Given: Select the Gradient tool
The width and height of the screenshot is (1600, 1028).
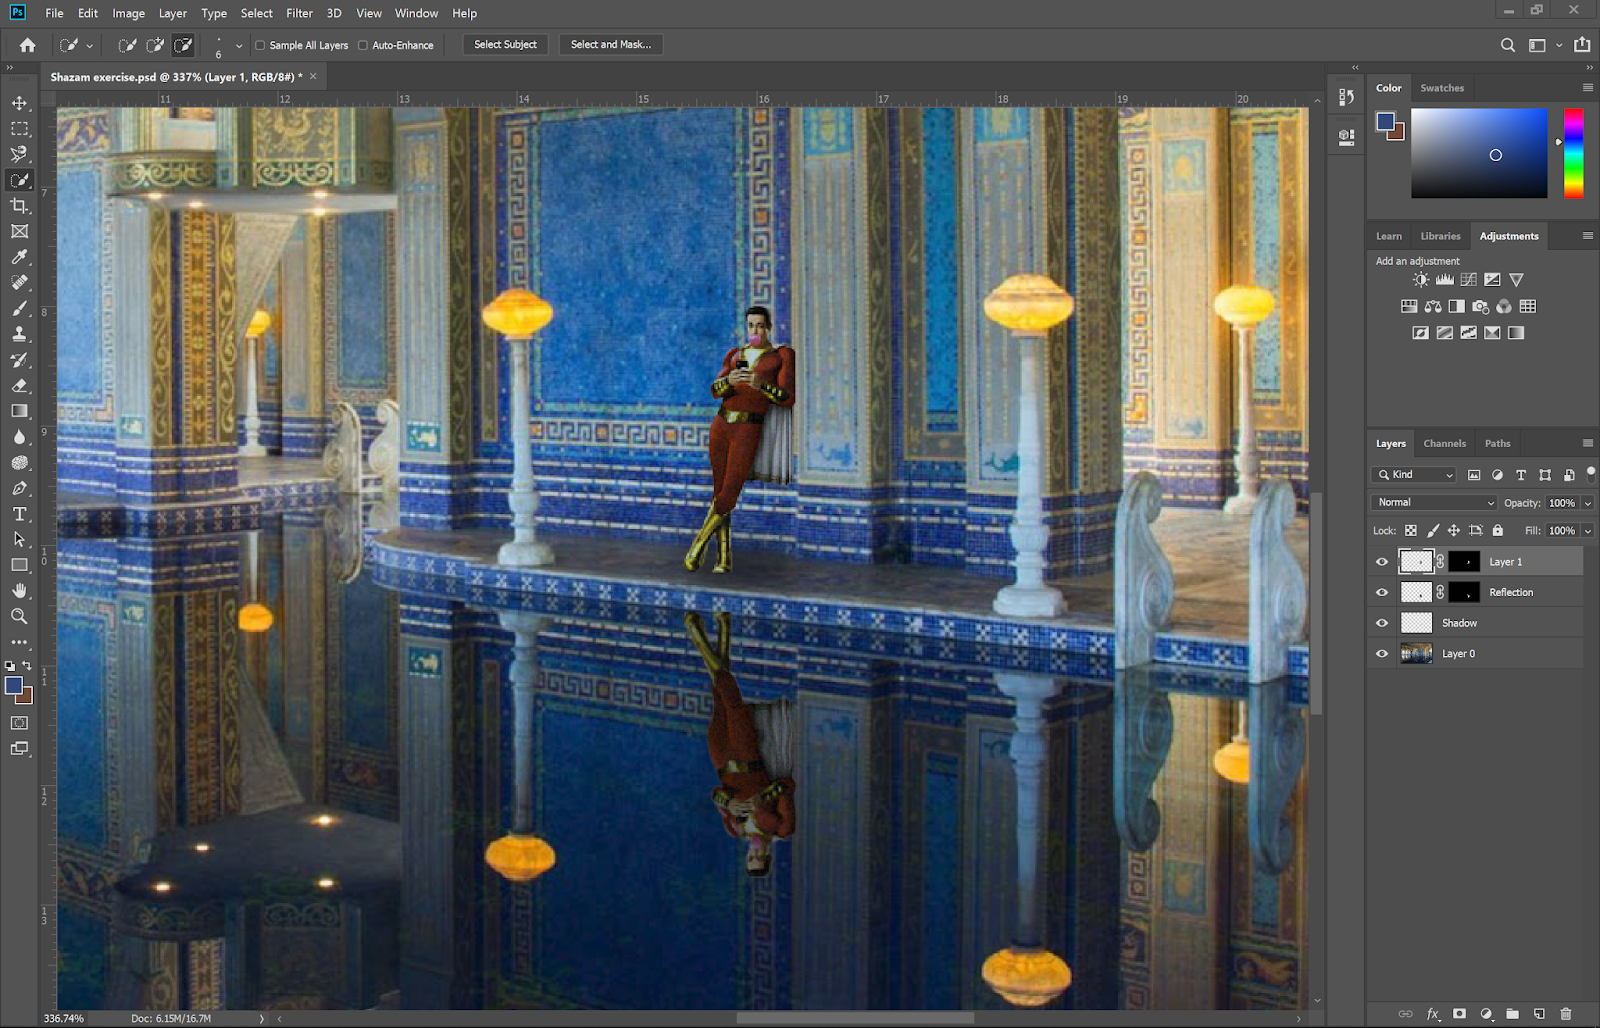Looking at the screenshot, I should point(19,411).
